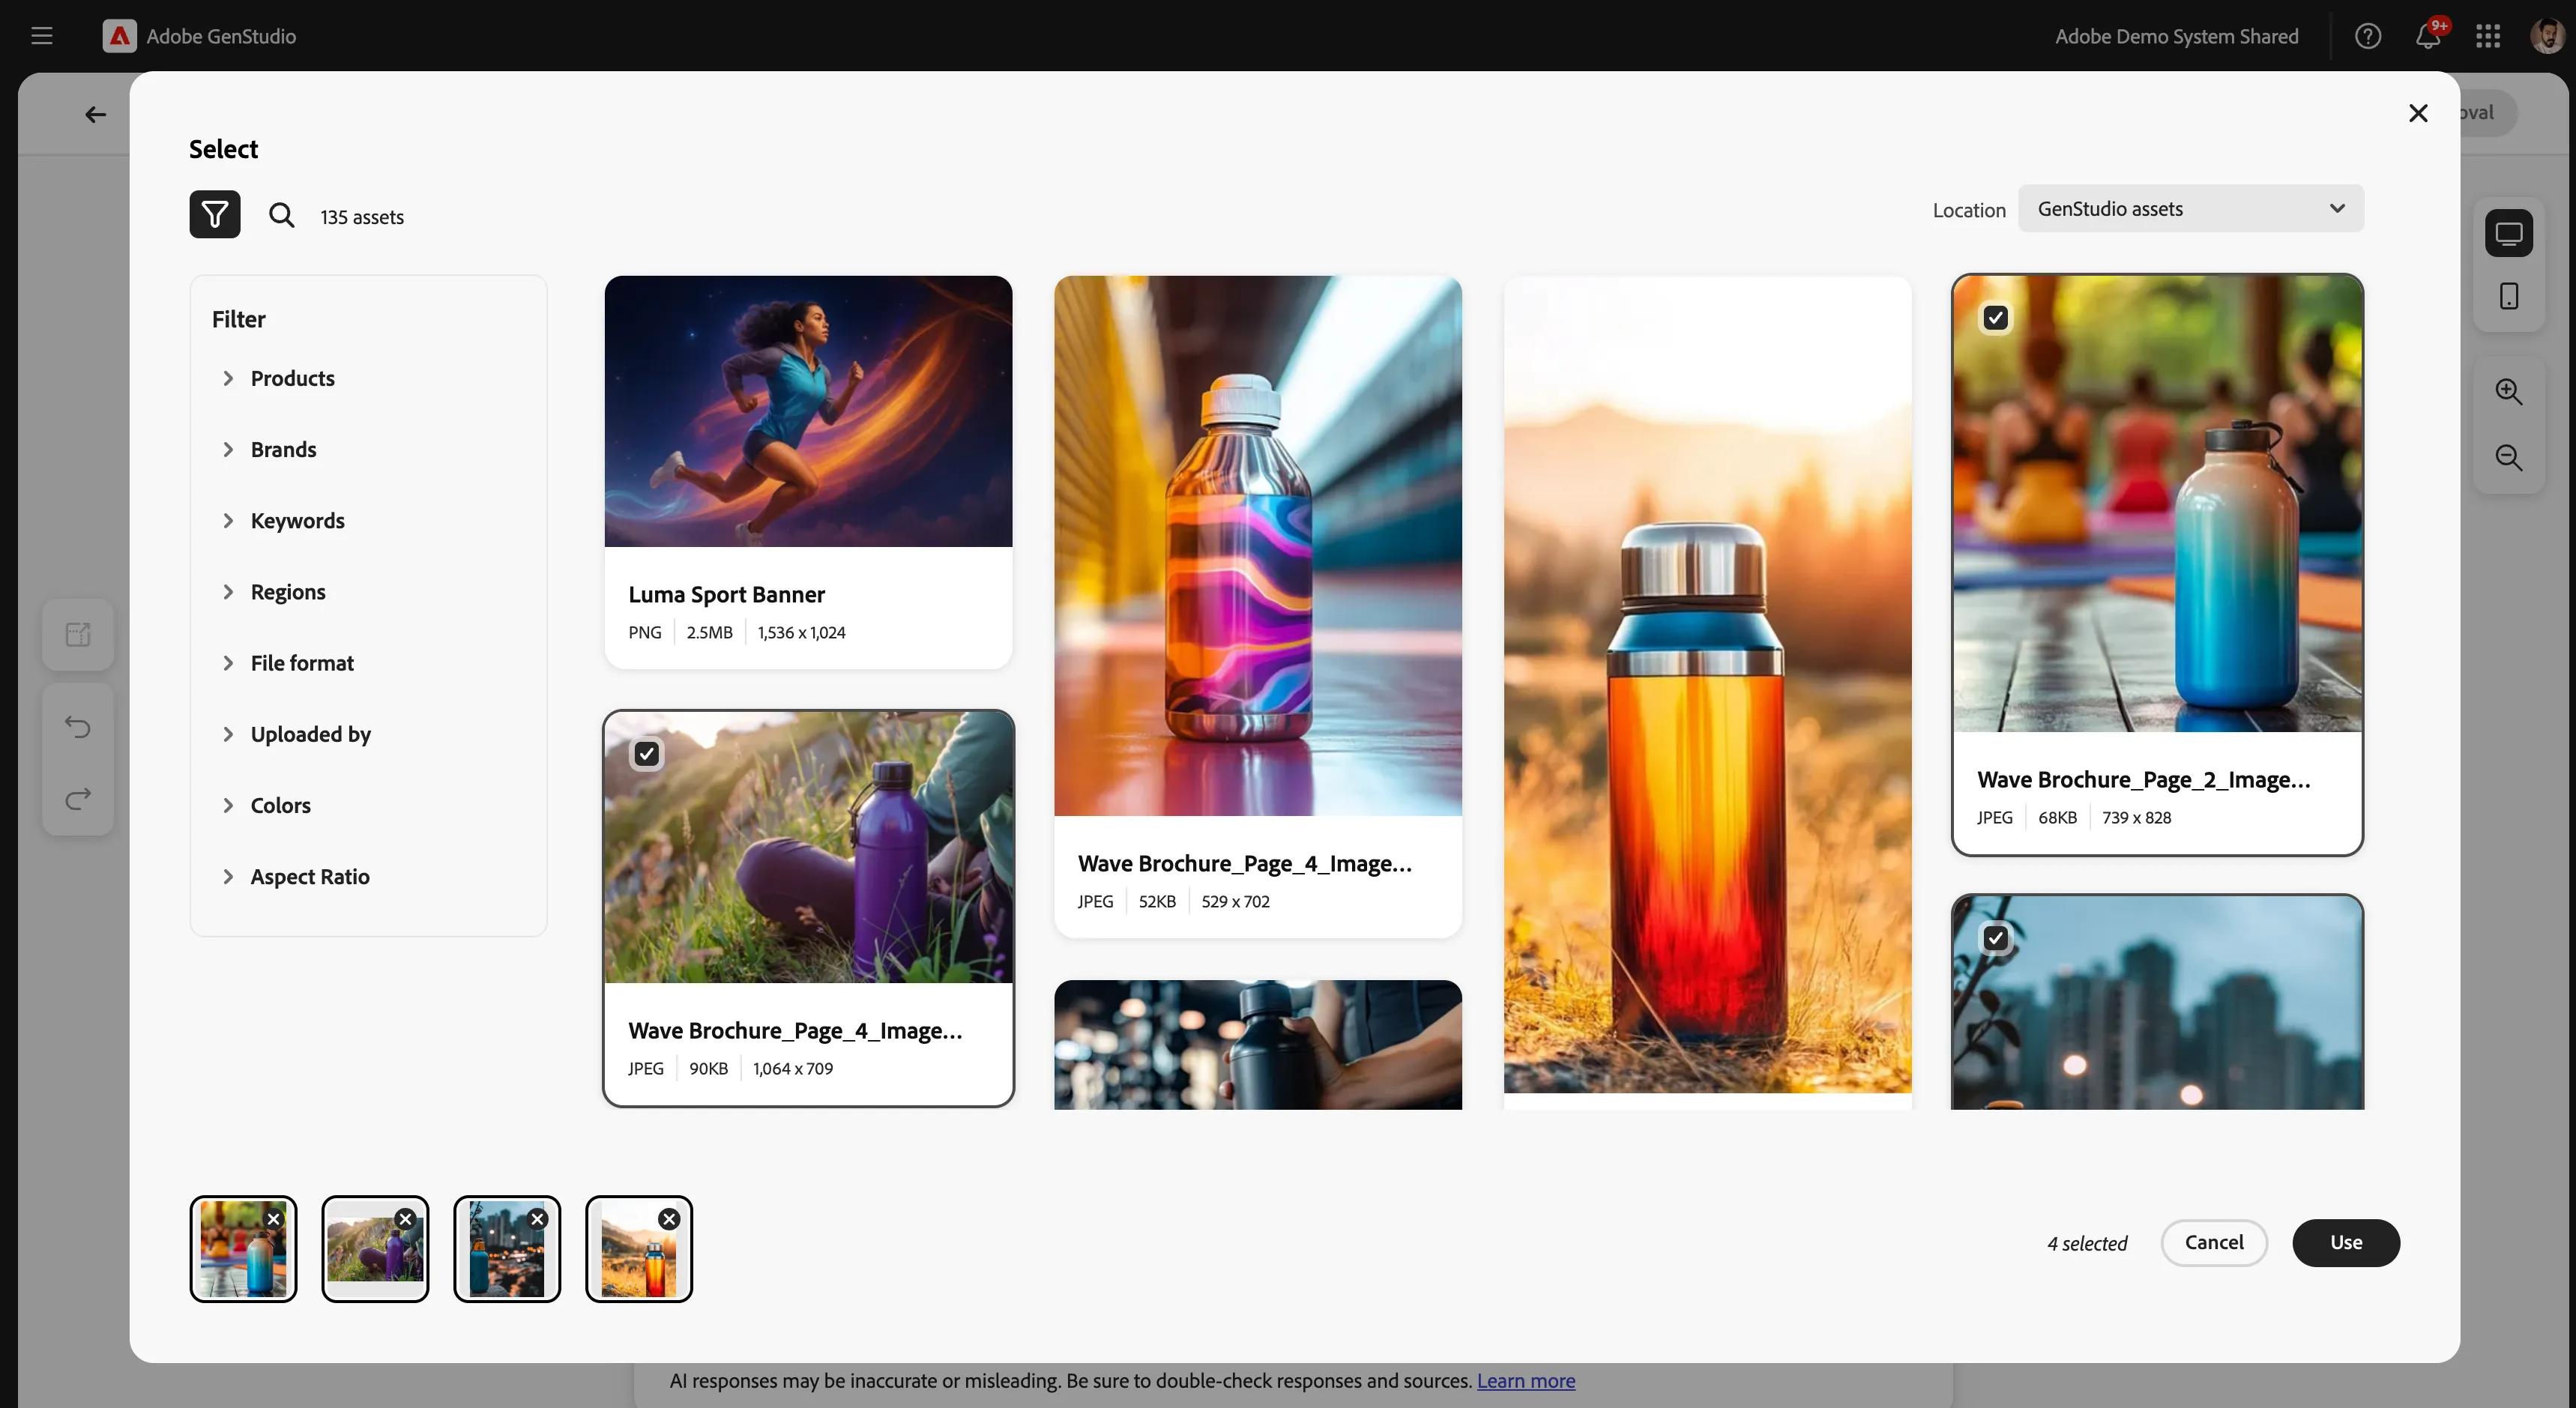Image resolution: width=2576 pixels, height=1408 pixels.
Task: Uncheck city skyline image checkbox
Action: coord(1996,938)
